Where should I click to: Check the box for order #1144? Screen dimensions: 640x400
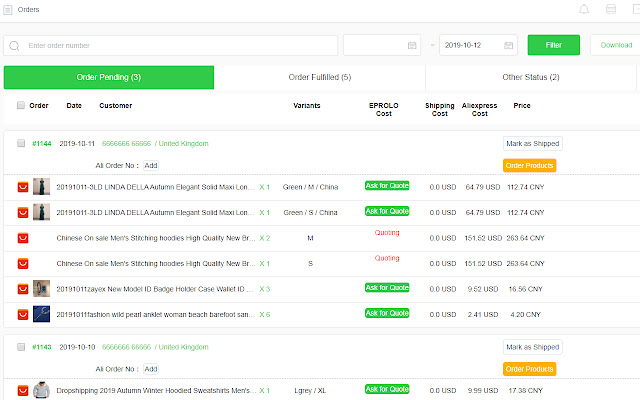21,143
